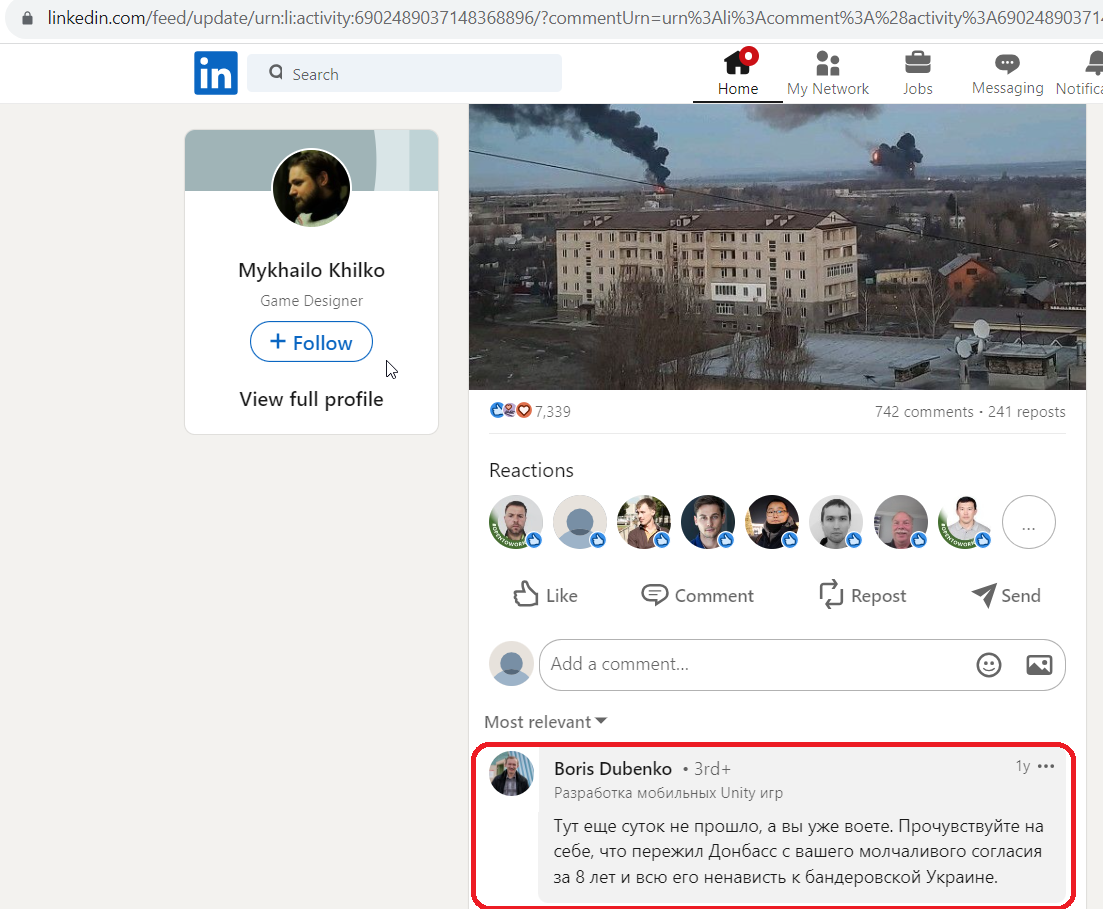Type in the LinkedIn Search field
The image size is (1103, 909).
(404, 73)
